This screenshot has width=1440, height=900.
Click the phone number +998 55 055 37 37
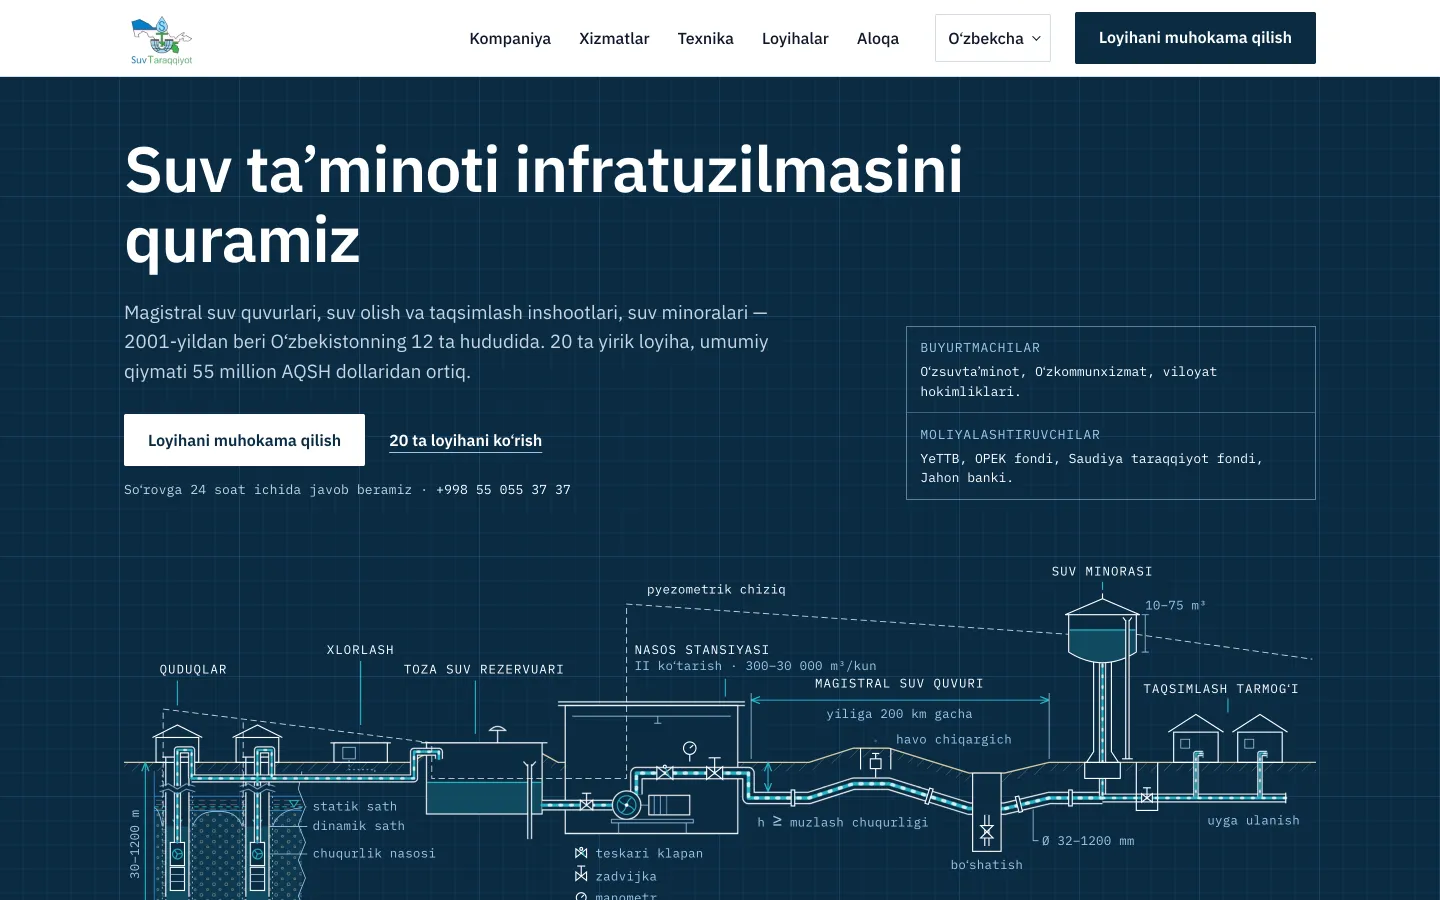pos(503,490)
